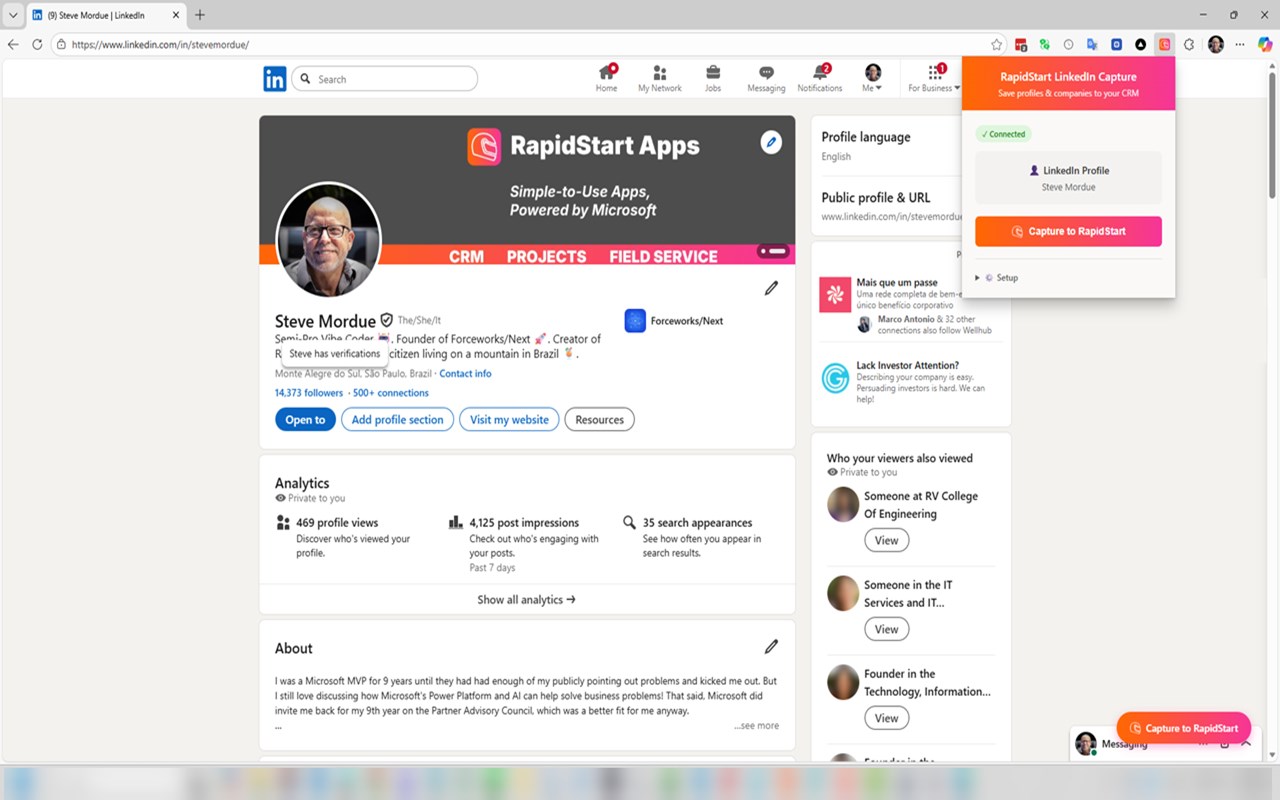The image size is (1280, 800).
Task: Edit the About section
Action: point(771,646)
